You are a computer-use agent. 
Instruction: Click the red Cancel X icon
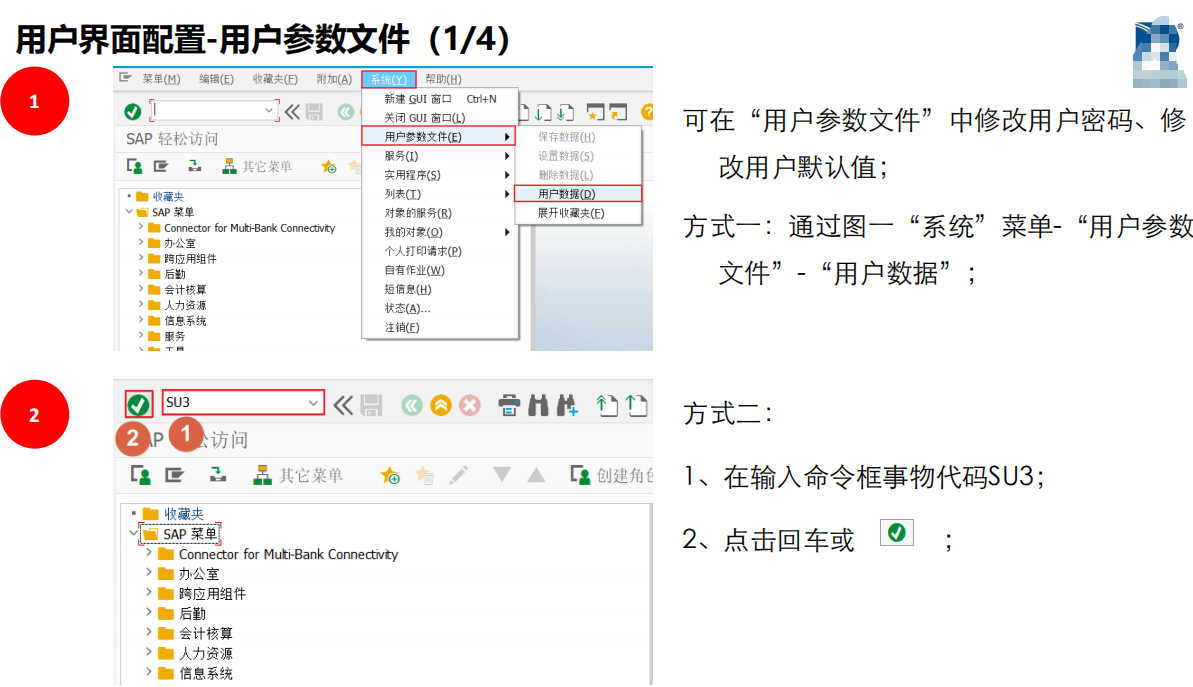[470, 406]
